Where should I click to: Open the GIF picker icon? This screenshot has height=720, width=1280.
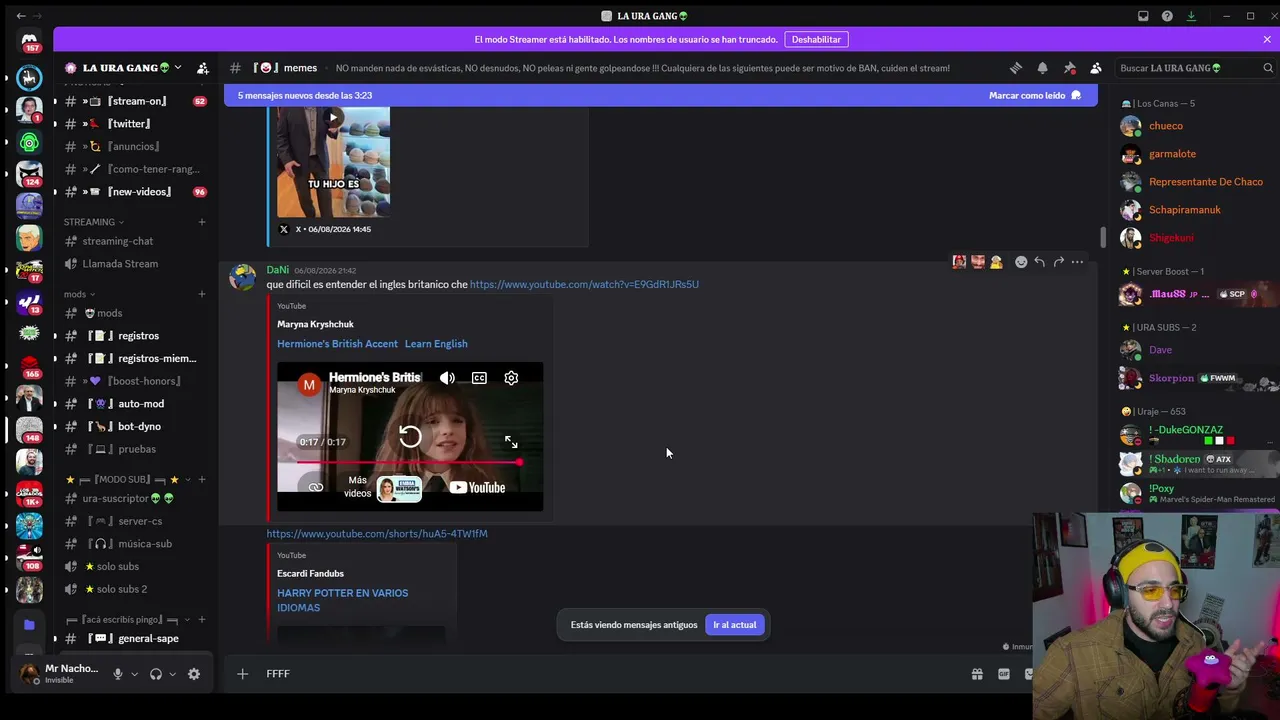coord(1004,674)
